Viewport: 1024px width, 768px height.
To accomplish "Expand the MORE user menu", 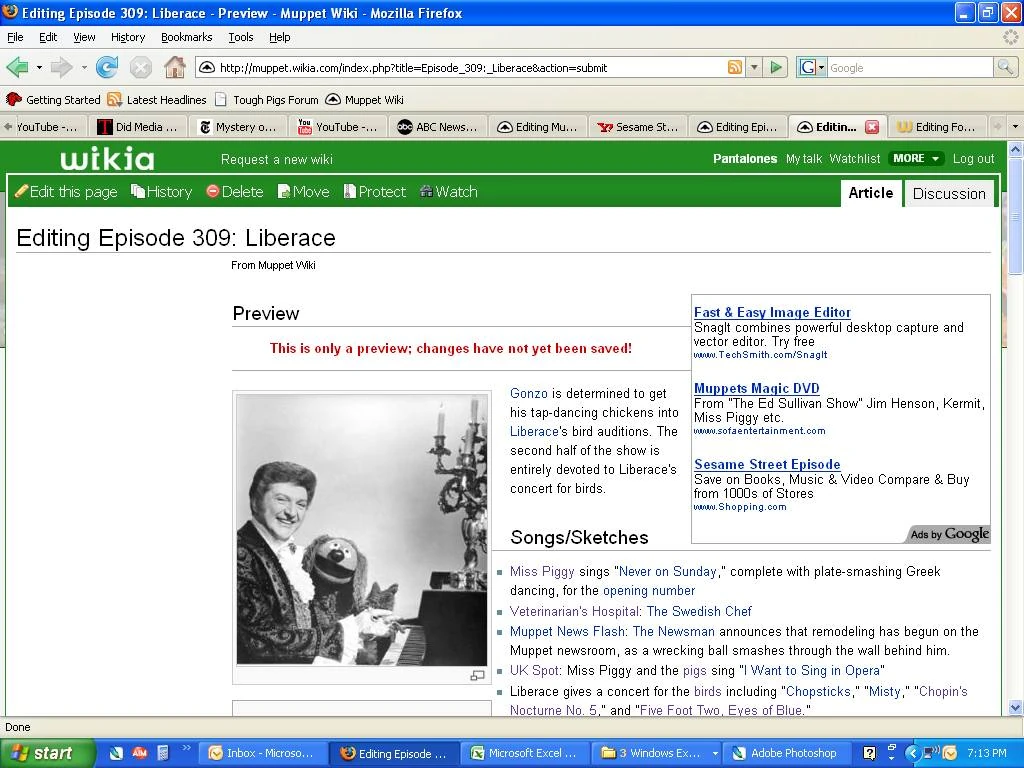I will pyautogui.click(x=916, y=159).
